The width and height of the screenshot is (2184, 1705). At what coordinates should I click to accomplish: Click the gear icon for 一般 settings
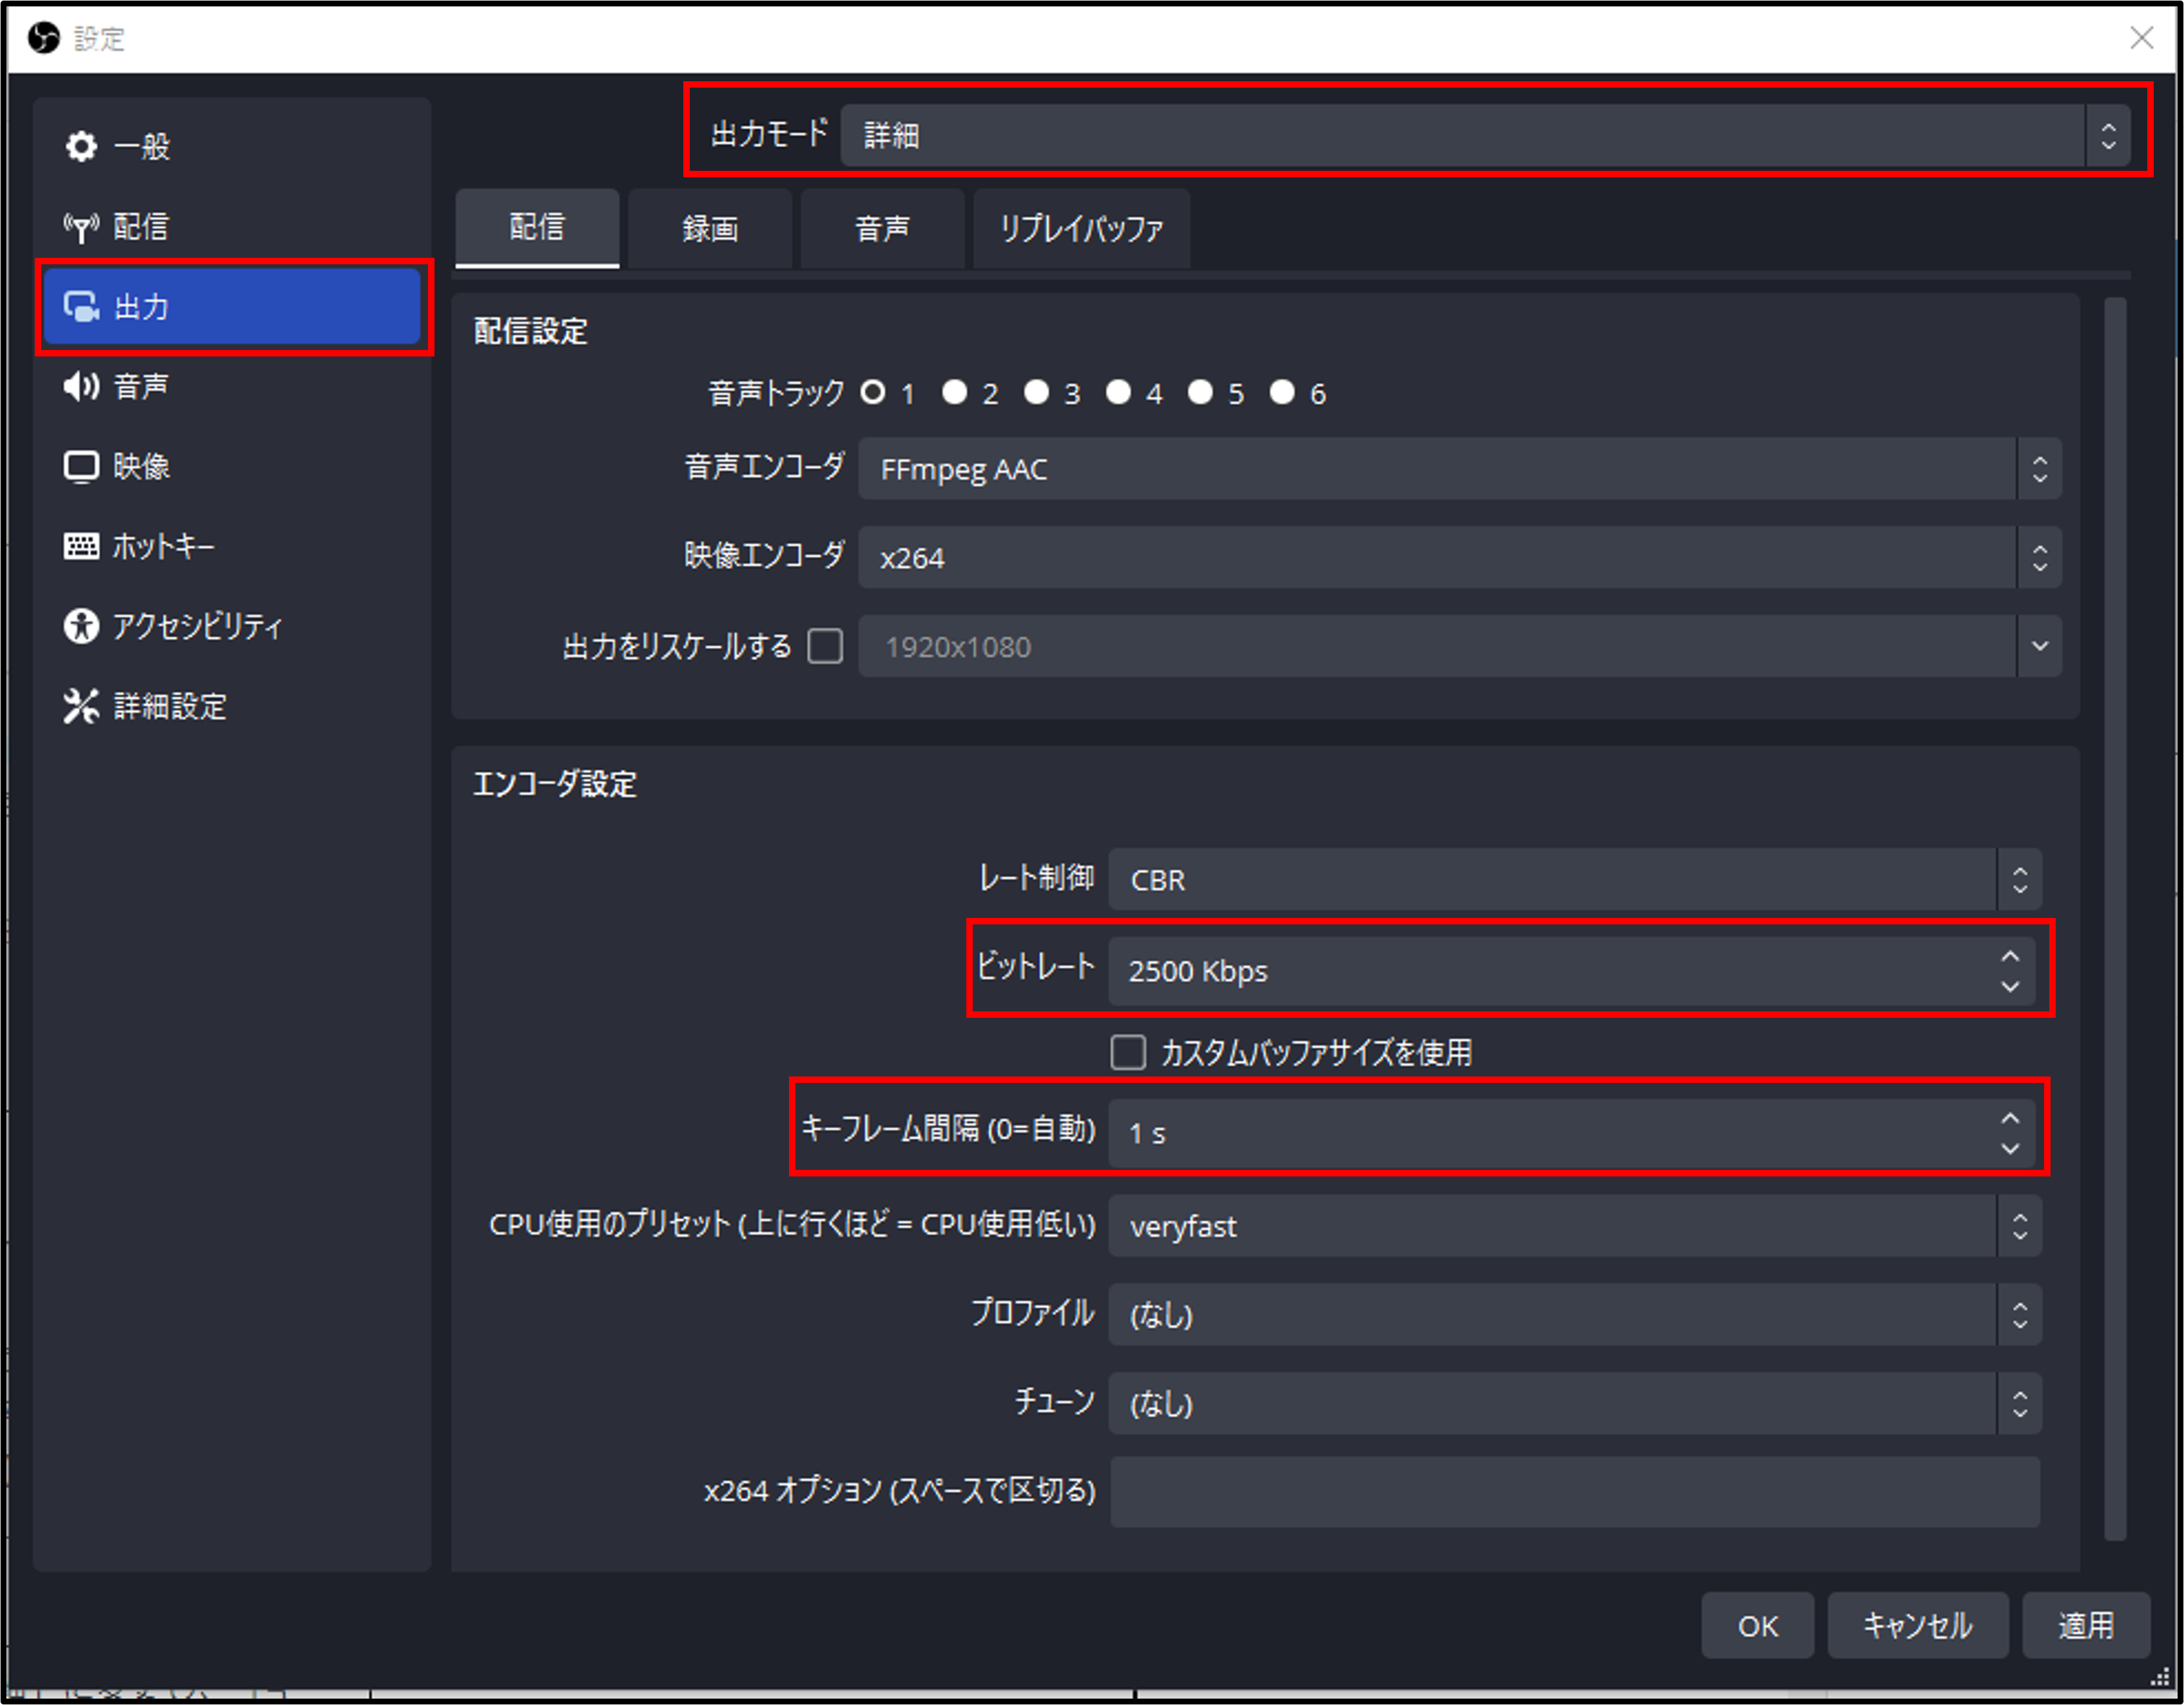(x=81, y=147)
